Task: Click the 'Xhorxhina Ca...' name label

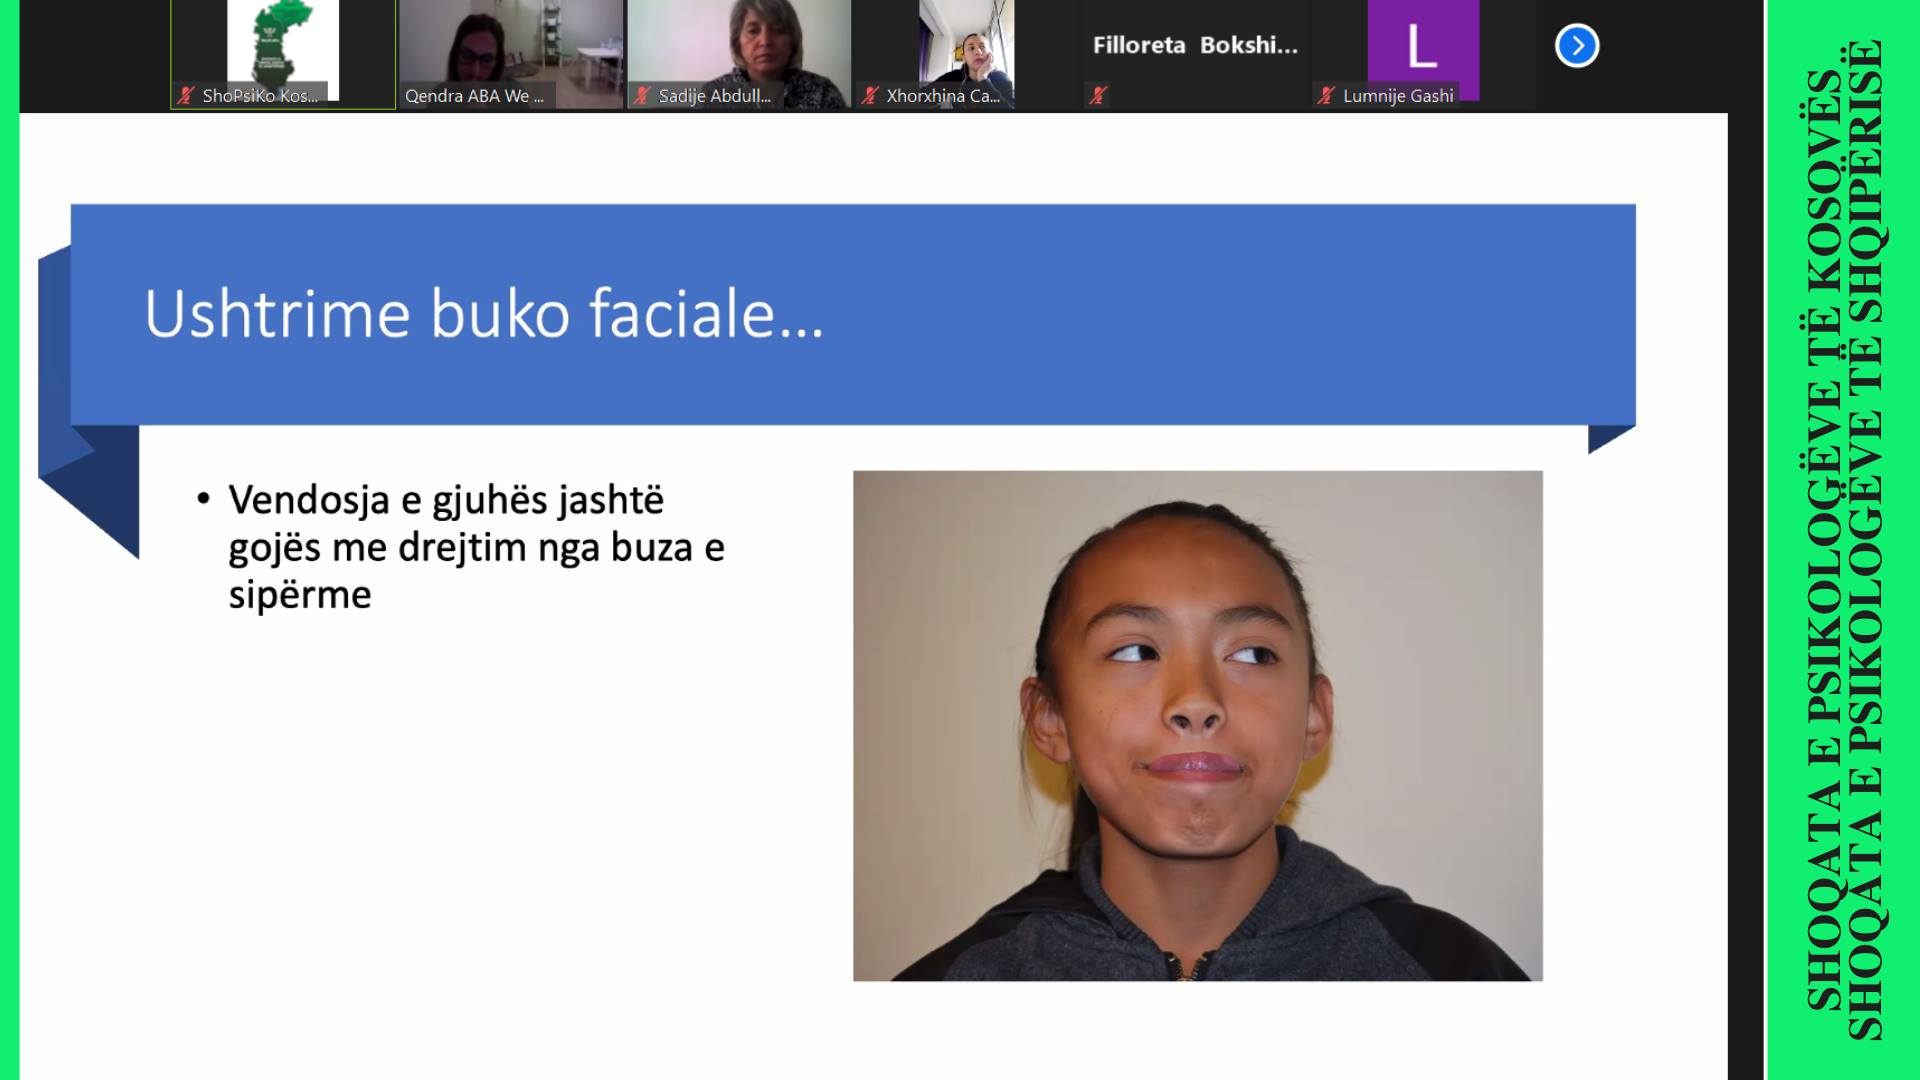Action: (x=943, y=96)
